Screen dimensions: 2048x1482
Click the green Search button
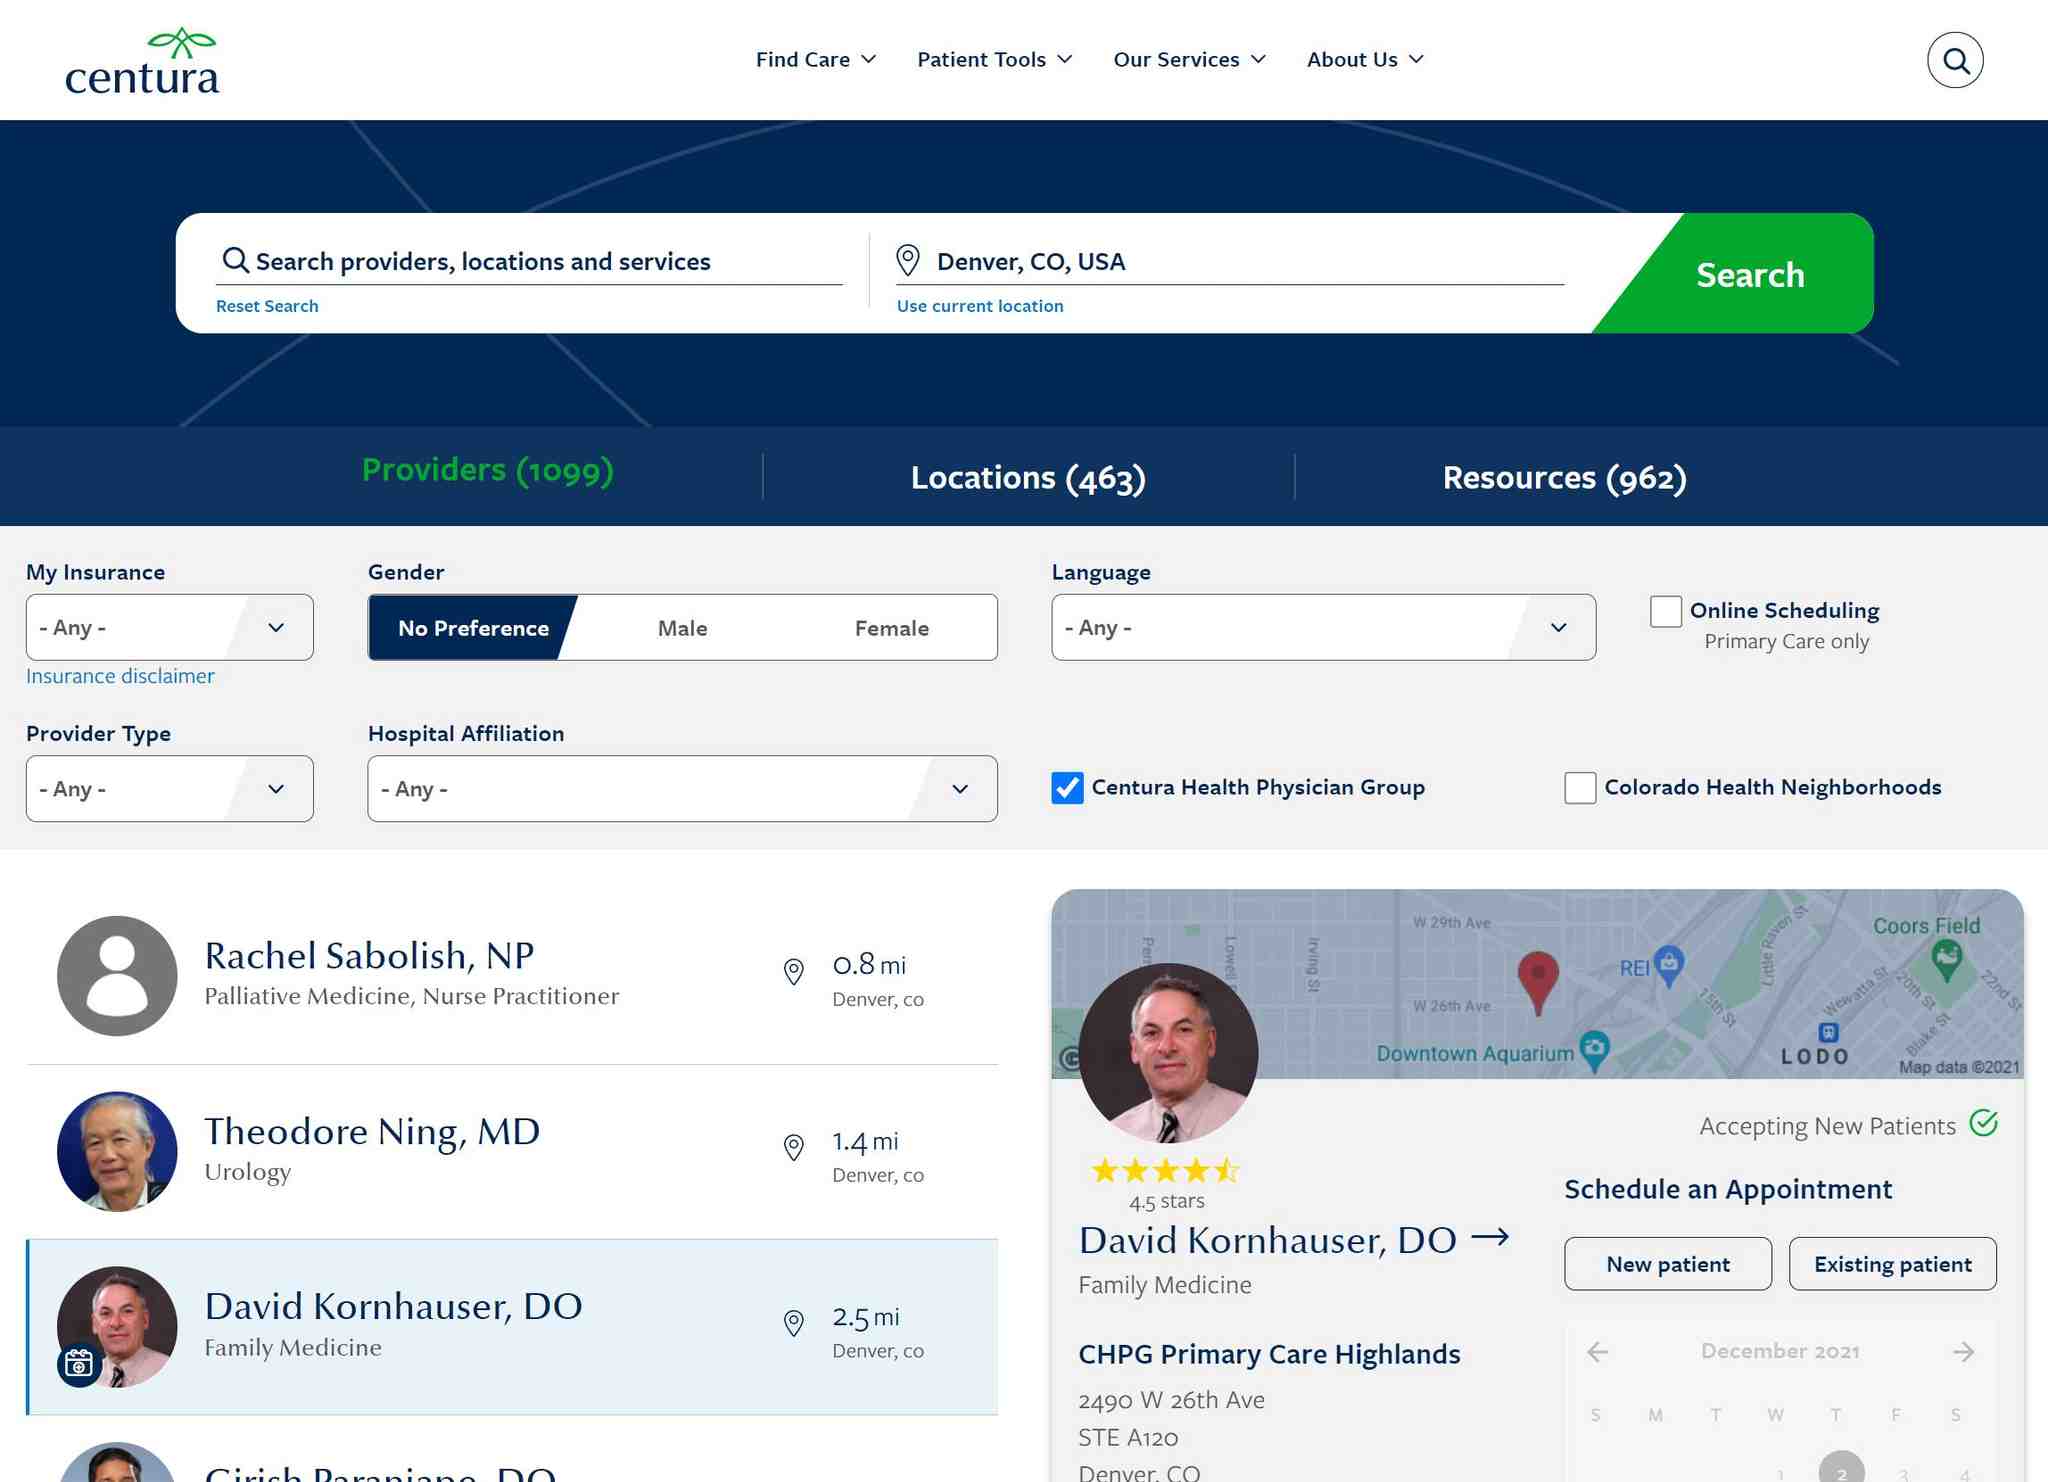click(x=1750, y=274)
